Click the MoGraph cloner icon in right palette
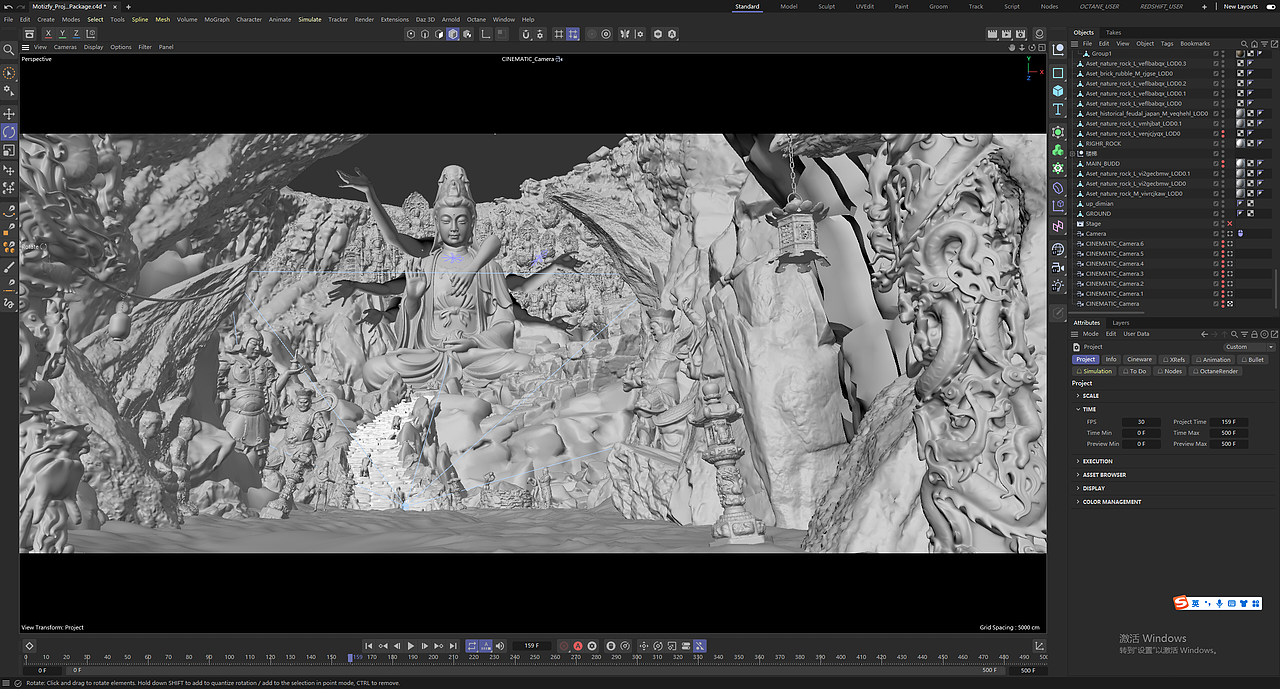 [1058, 149]
